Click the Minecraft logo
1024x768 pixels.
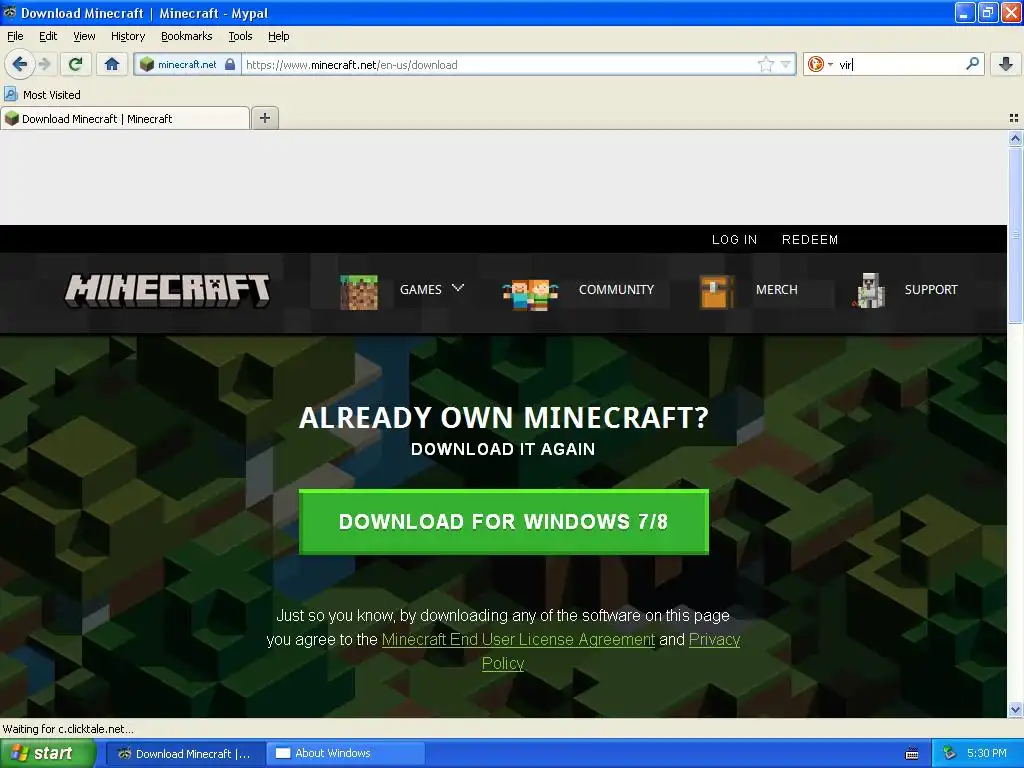click(167, 290)
